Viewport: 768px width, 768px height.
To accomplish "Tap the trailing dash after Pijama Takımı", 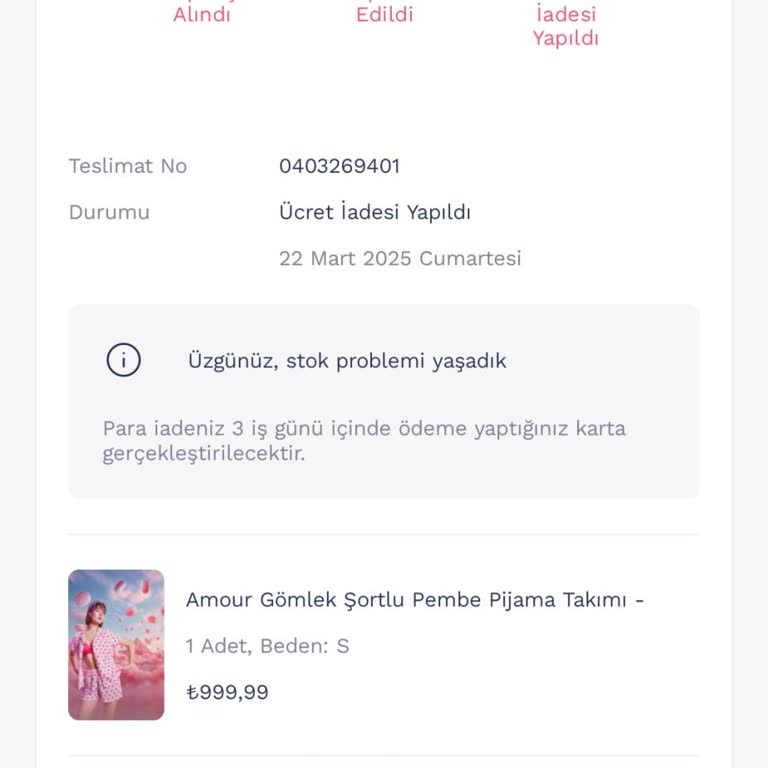I will pyautogui.click(x=640, y=600).
